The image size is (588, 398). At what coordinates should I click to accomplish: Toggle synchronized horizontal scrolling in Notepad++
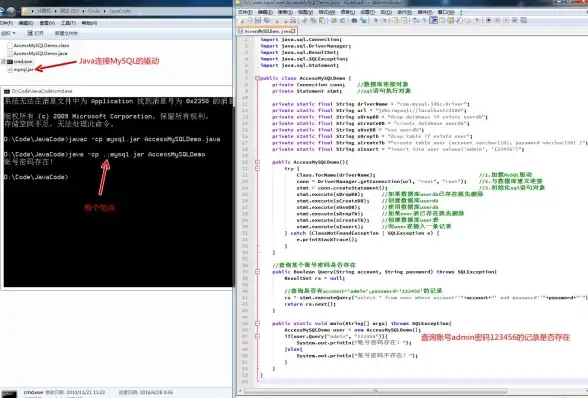(404, 20)
